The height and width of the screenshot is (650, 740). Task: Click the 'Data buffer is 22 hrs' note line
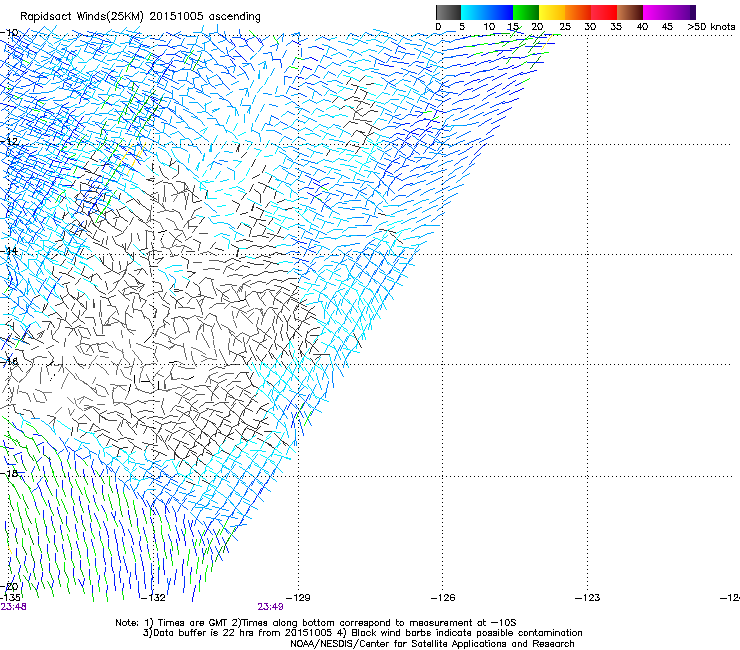click(362, 633)
